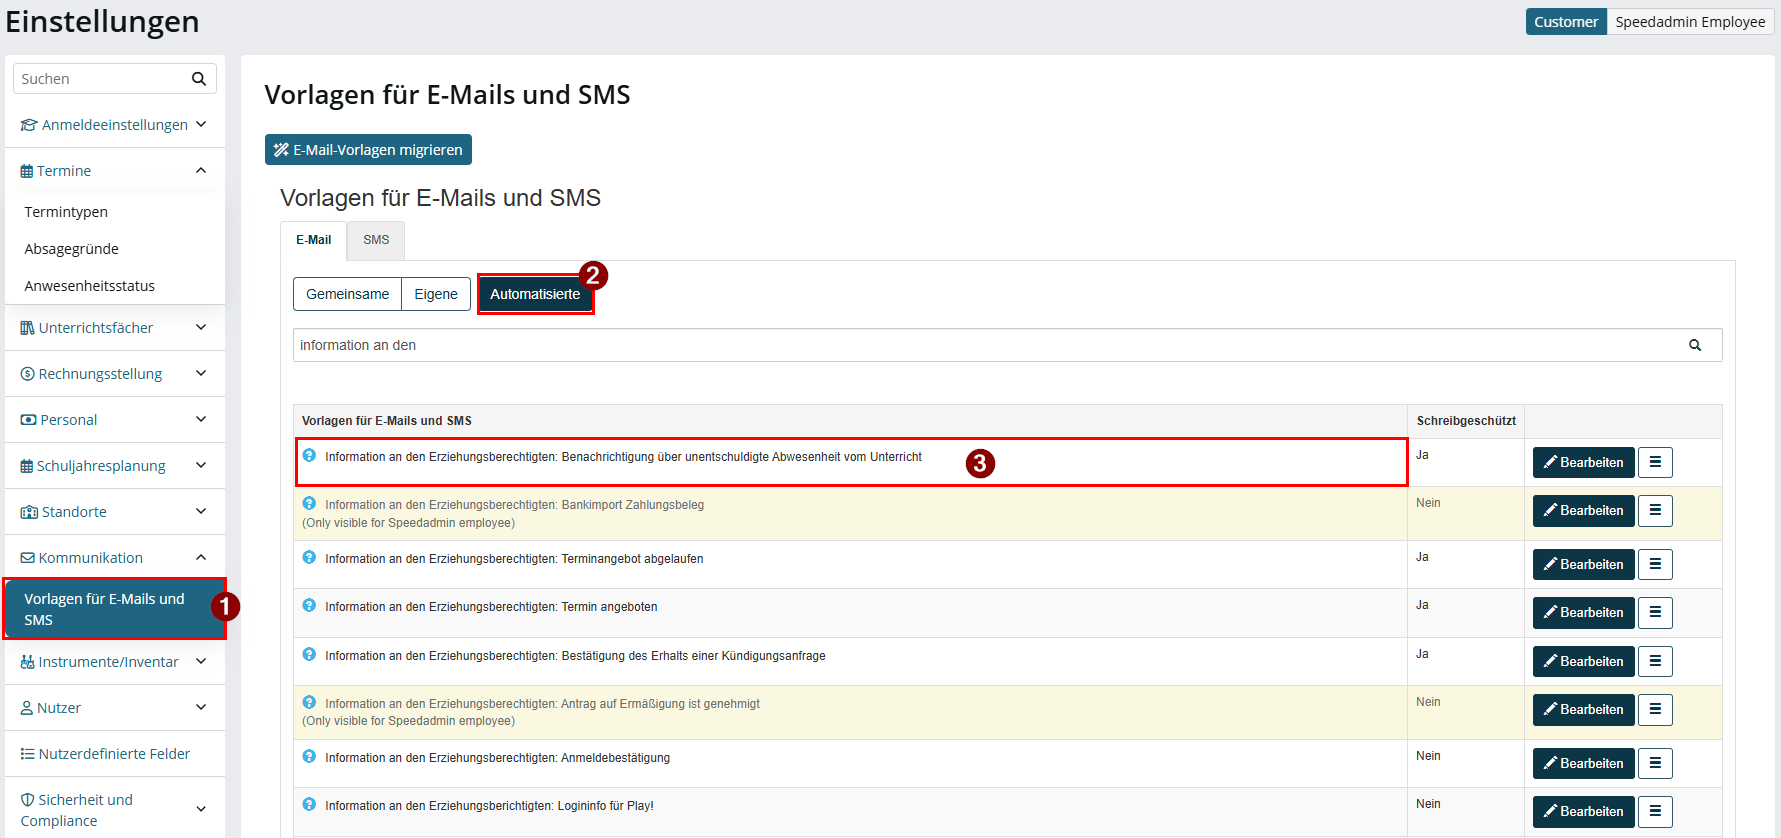
Task: Expand the Rechnungsstellung section
Action: tap(114, 374)
